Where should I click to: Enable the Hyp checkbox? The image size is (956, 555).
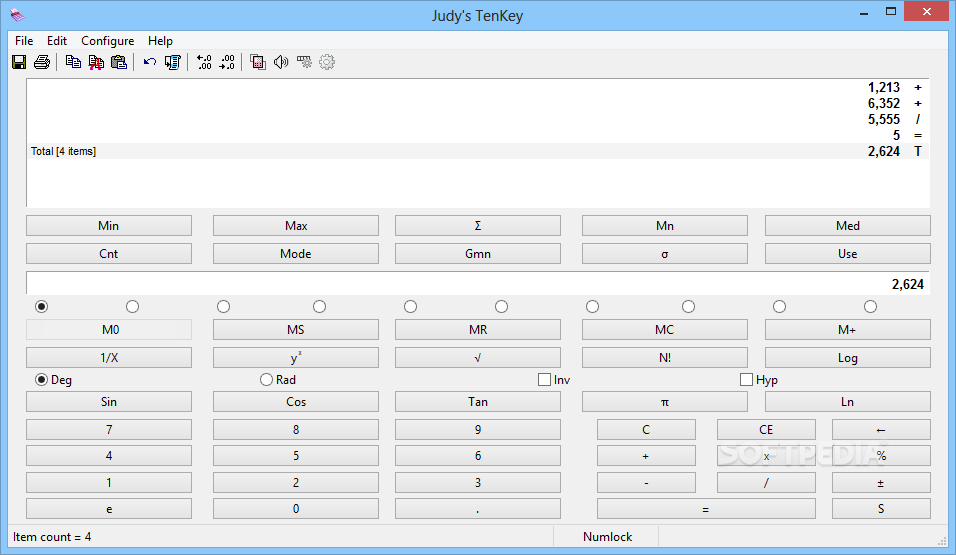759,380
